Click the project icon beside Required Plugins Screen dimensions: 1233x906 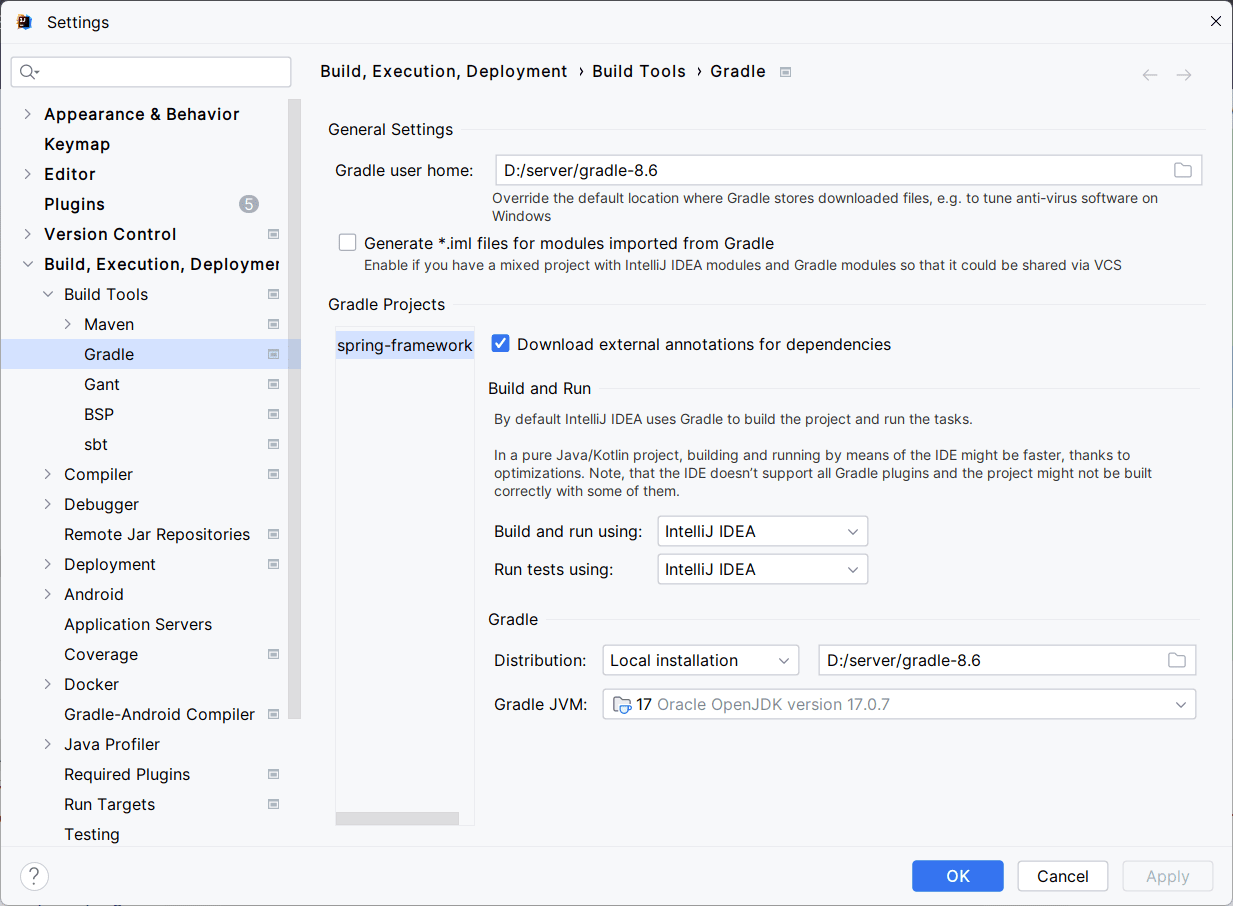[x=273, y=774]
